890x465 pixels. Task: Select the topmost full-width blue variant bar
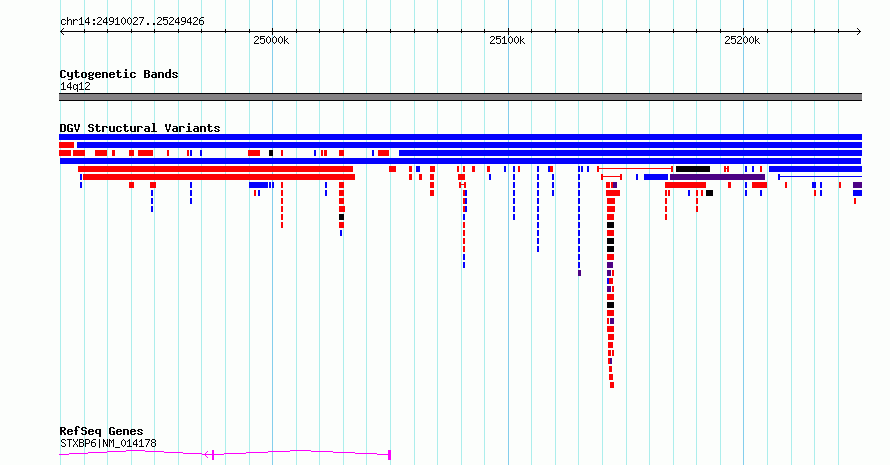tap(460, 137)
